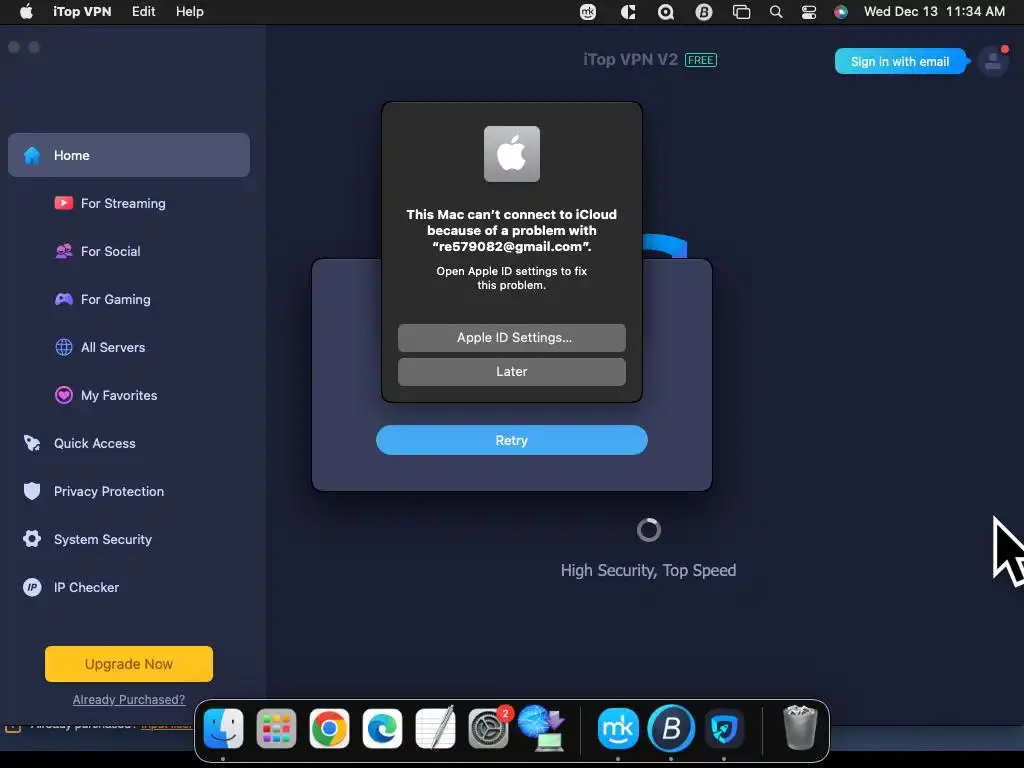This screenshot has height=768, width=1024.
Task: Open the Apple menu in menu bar
Action: pyautogui.click(x=26, y=12)
